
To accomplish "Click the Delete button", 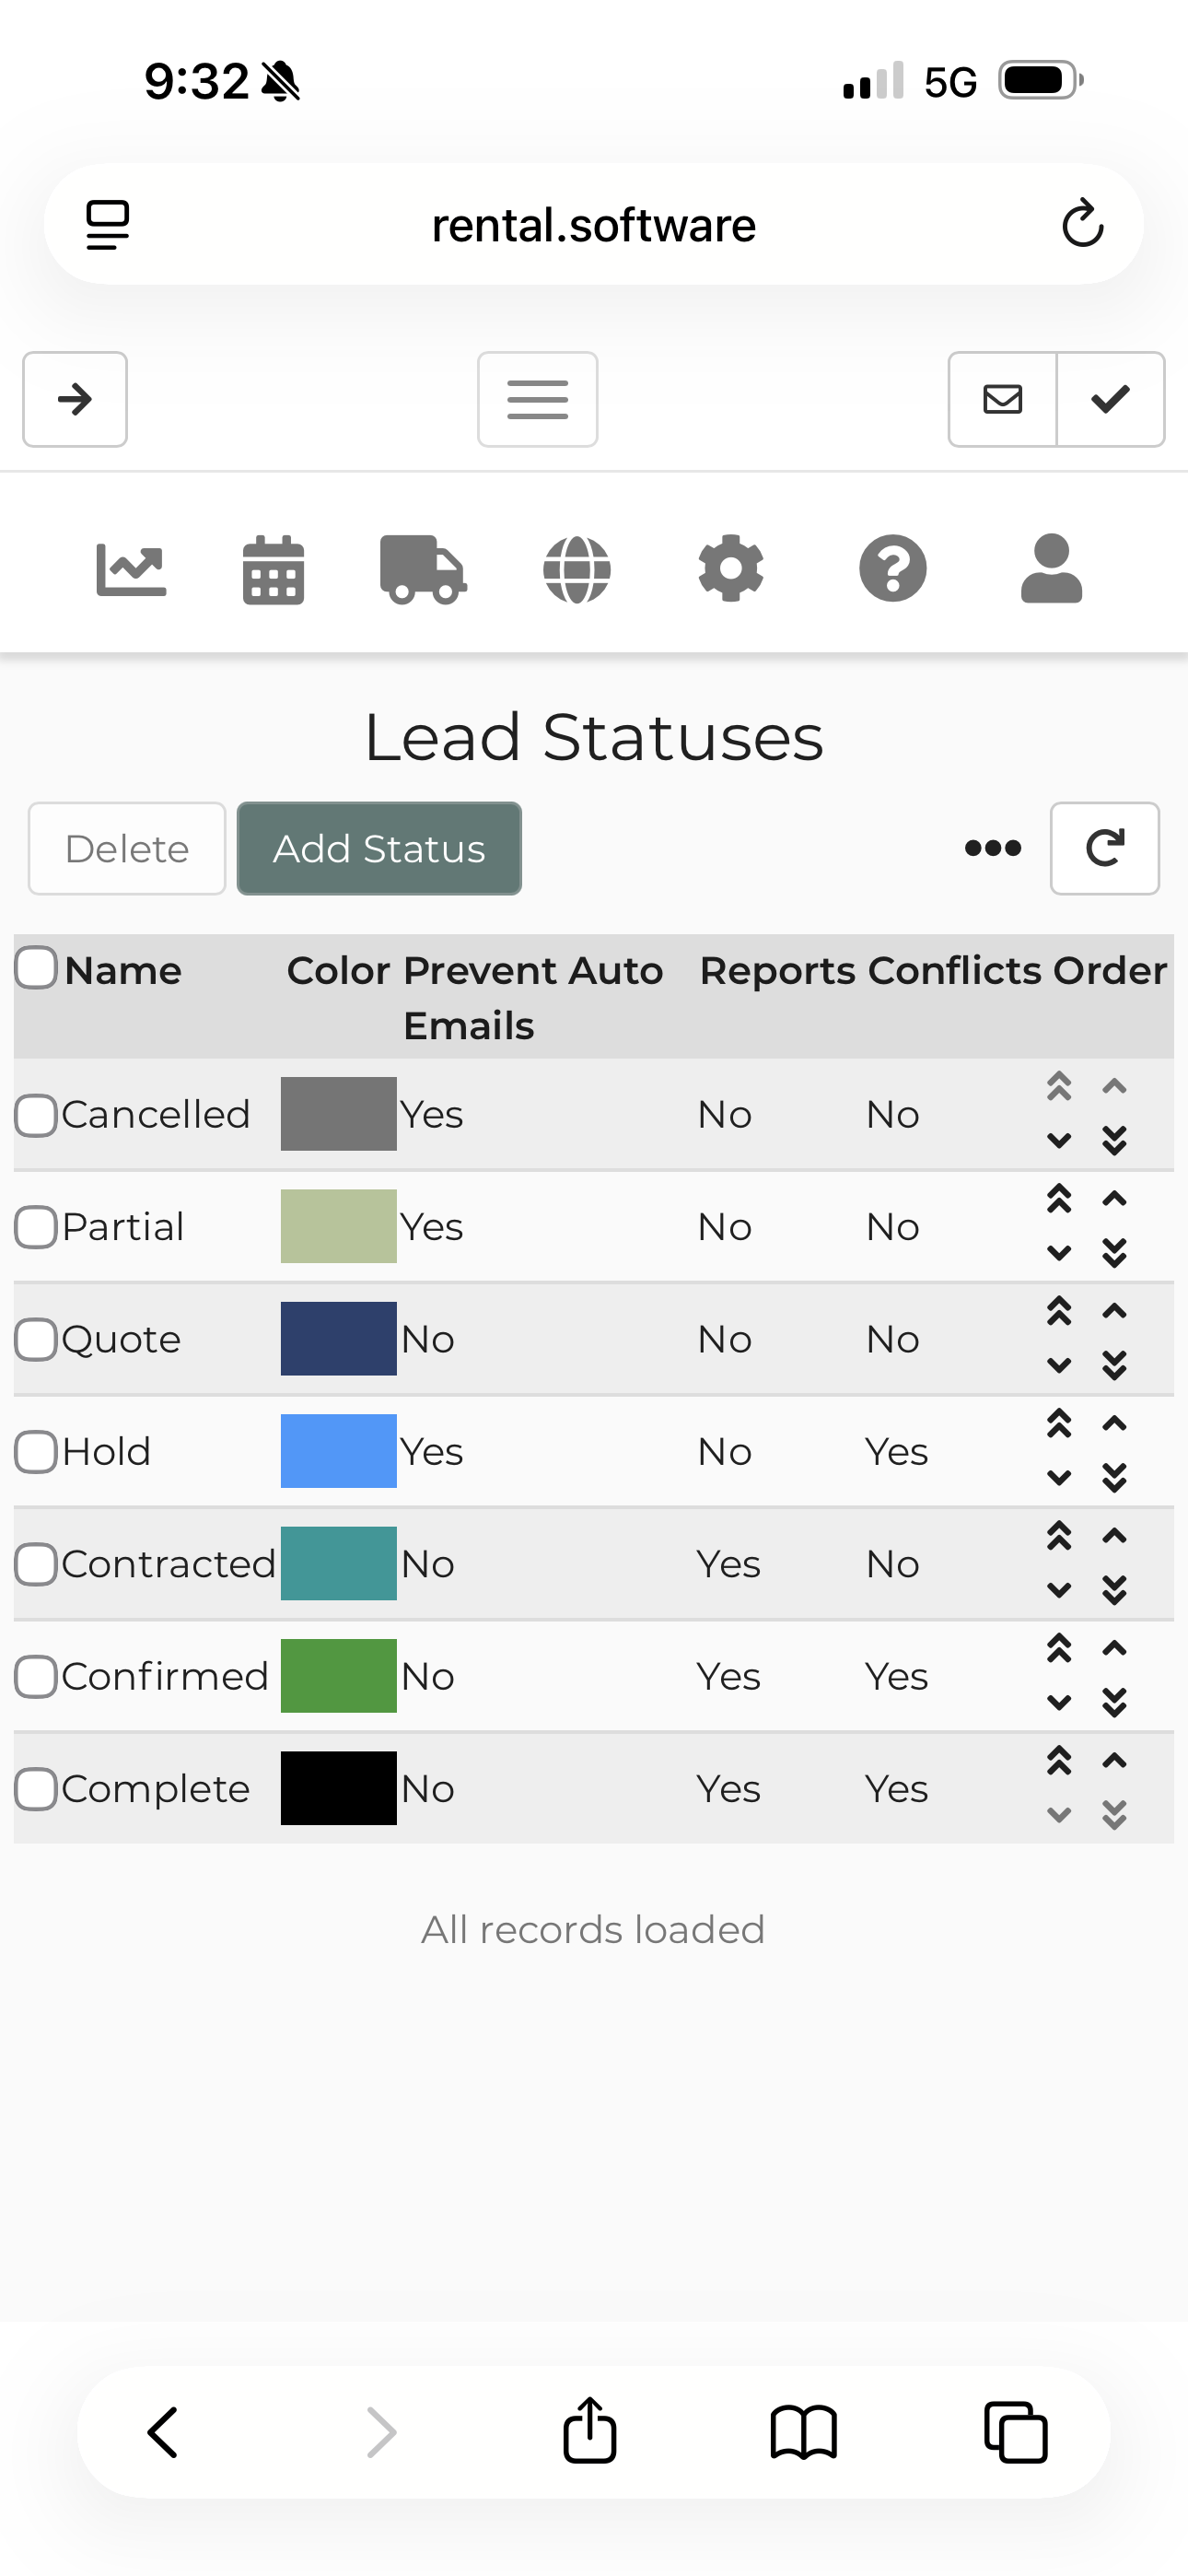I will pyautogui.click(x=127, y=848).
